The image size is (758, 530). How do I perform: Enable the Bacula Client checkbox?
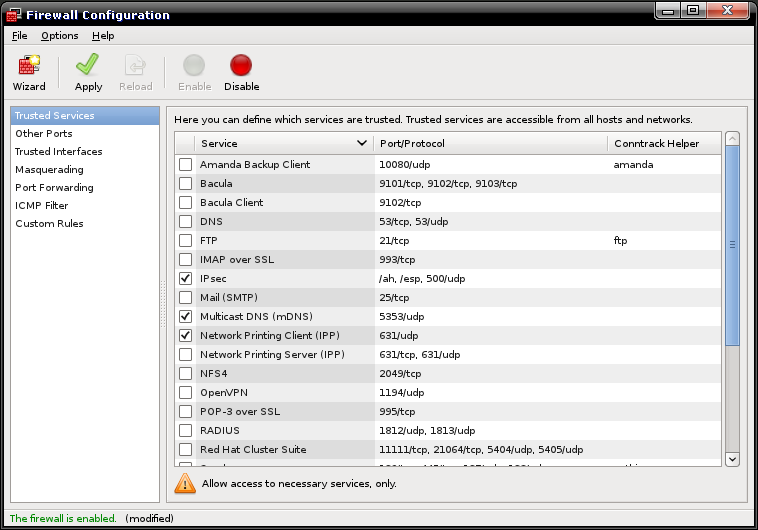click(x=186, y=202)
